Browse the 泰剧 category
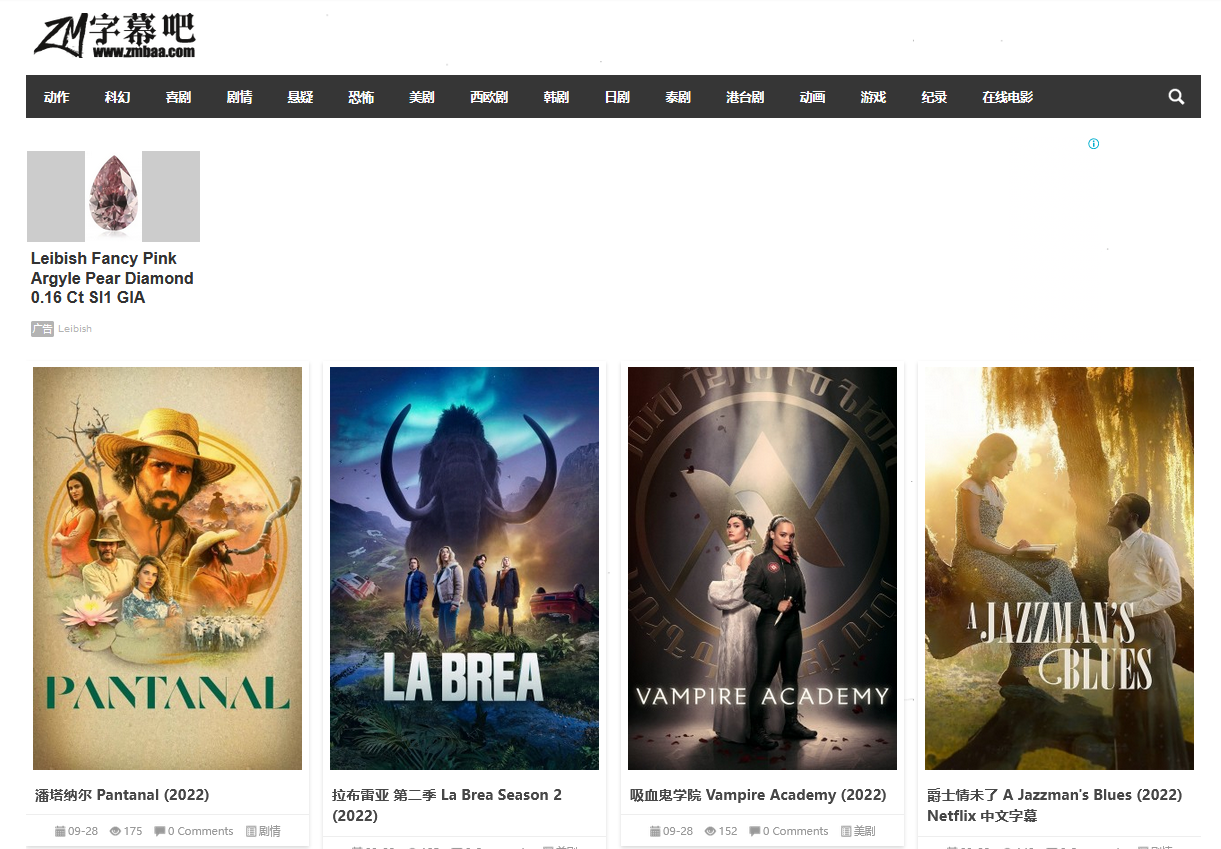Image resolution: width=1221 pixels, height=849 pixels. 678,97
